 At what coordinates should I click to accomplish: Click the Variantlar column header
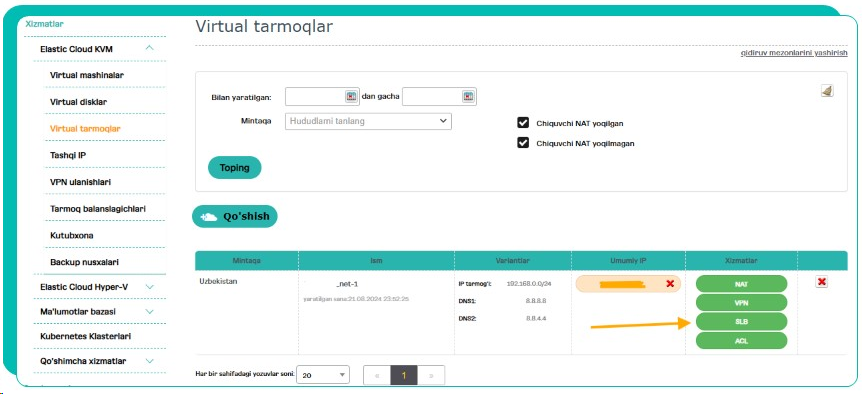(513, 260)
